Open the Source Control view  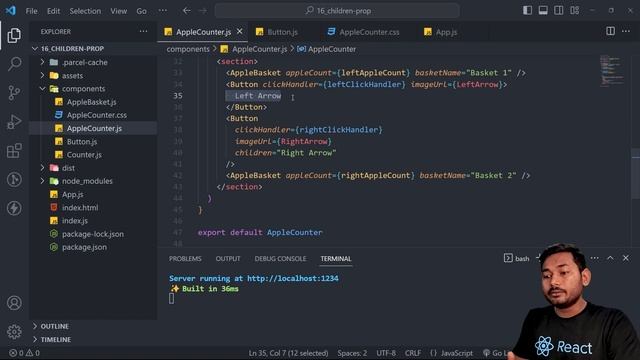[14, 93]
